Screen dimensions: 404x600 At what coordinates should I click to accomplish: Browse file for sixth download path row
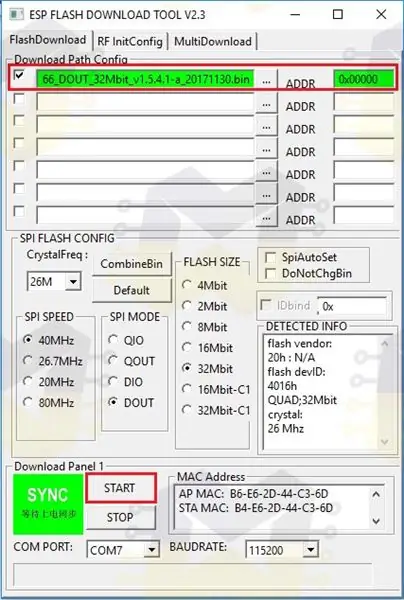pyautogui.click(x=266, y=195)
